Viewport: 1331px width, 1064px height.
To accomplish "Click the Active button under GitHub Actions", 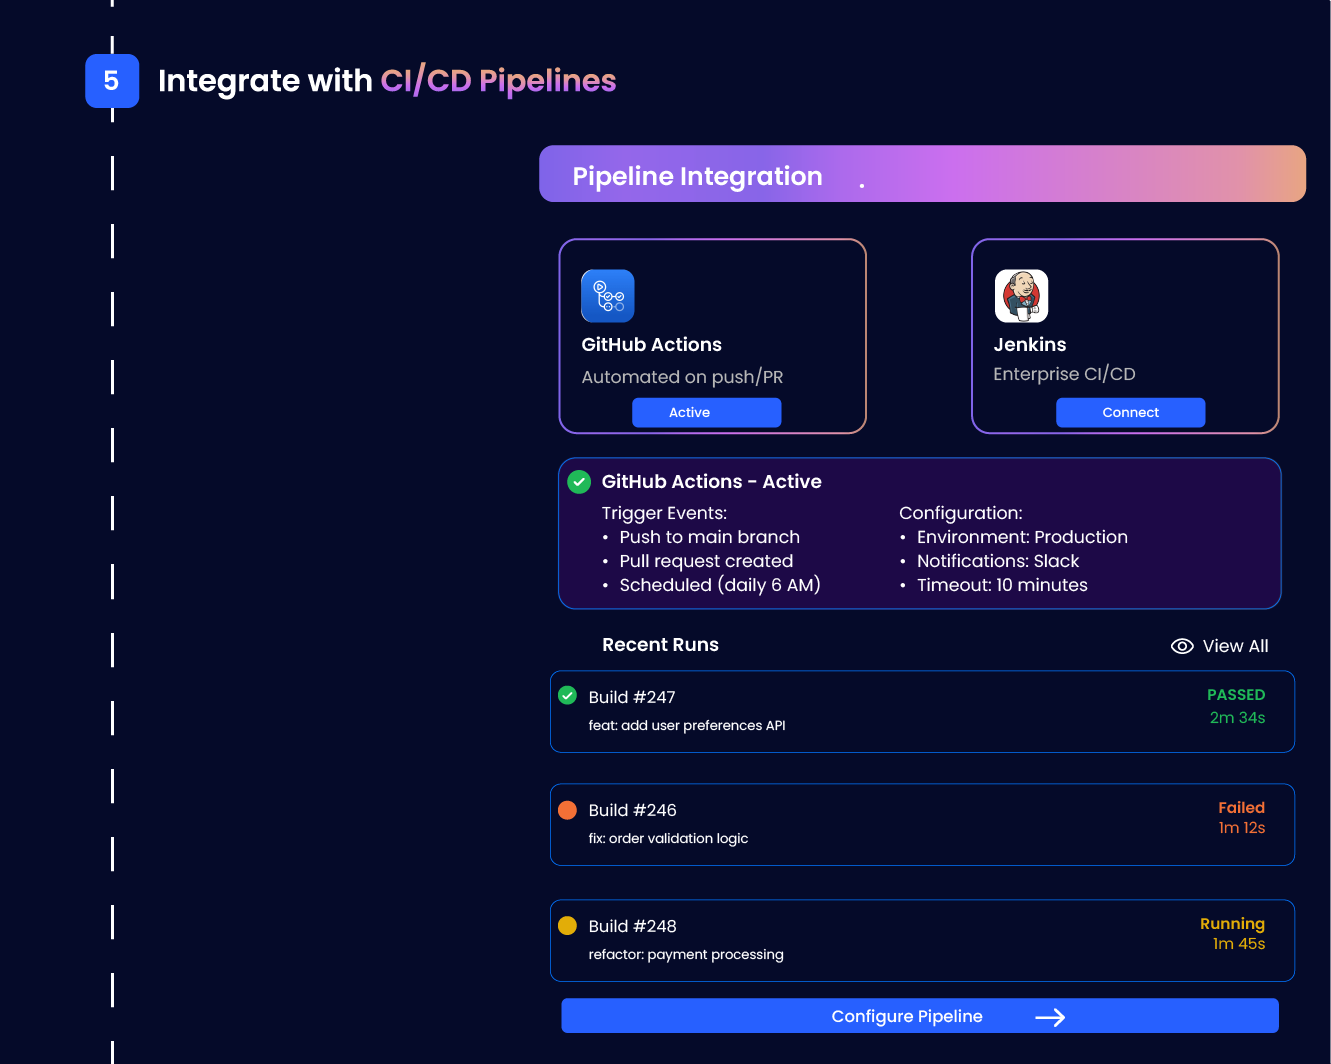I will 707,412.
